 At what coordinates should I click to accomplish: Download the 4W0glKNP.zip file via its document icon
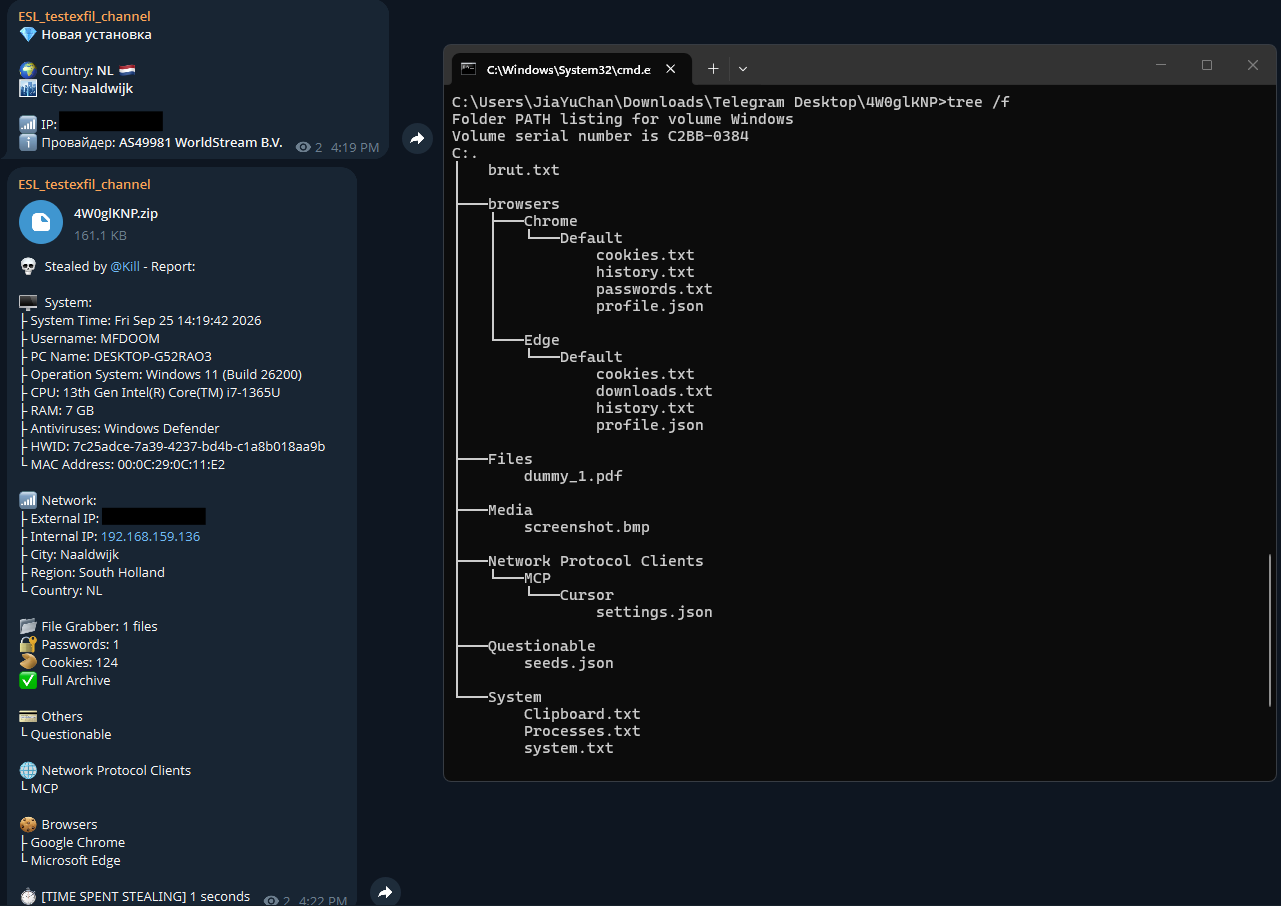(x=41, y=222)
